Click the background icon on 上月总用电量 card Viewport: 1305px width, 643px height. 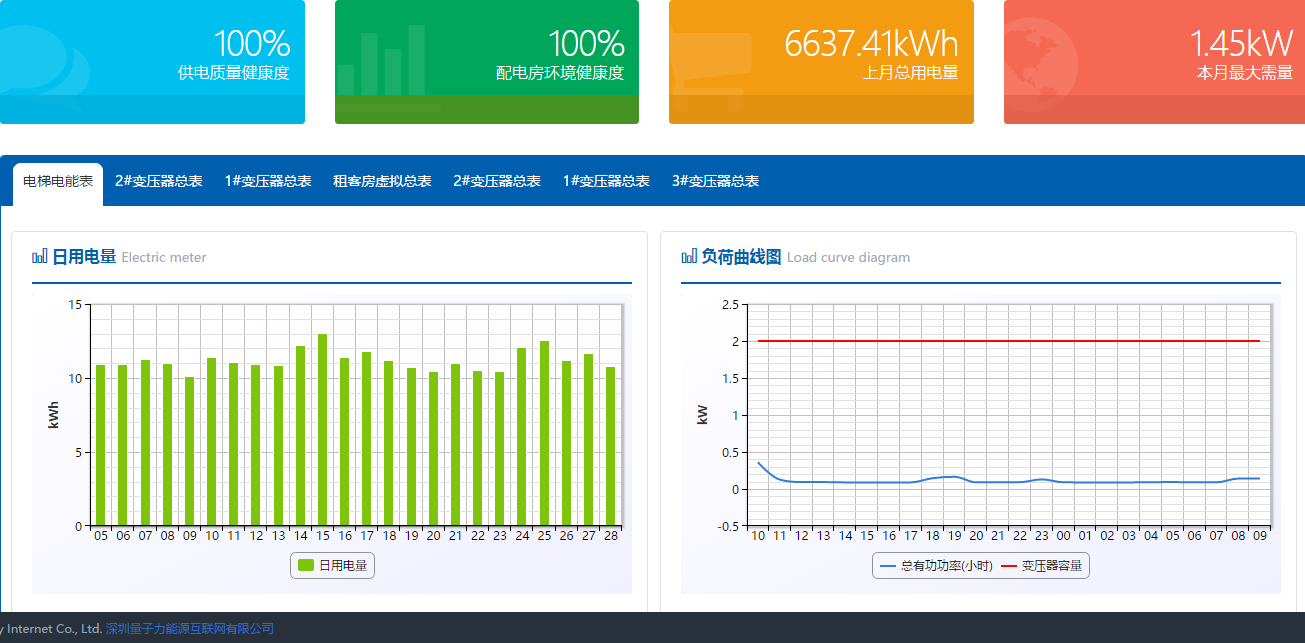(712, 65)
